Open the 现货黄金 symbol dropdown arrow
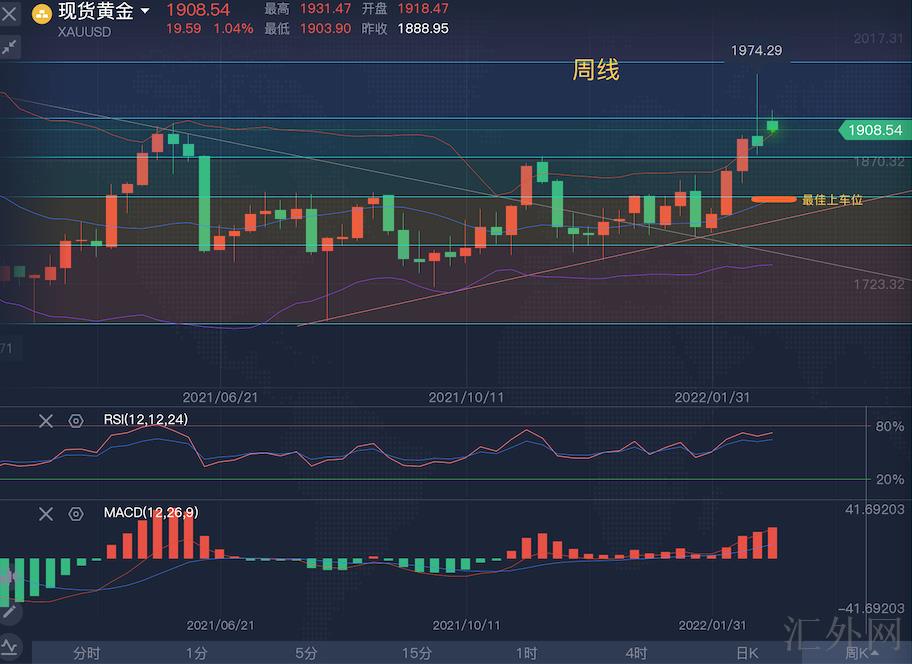Screen dimensions: 912x664 pyautogui.click(x=145, y=10)
